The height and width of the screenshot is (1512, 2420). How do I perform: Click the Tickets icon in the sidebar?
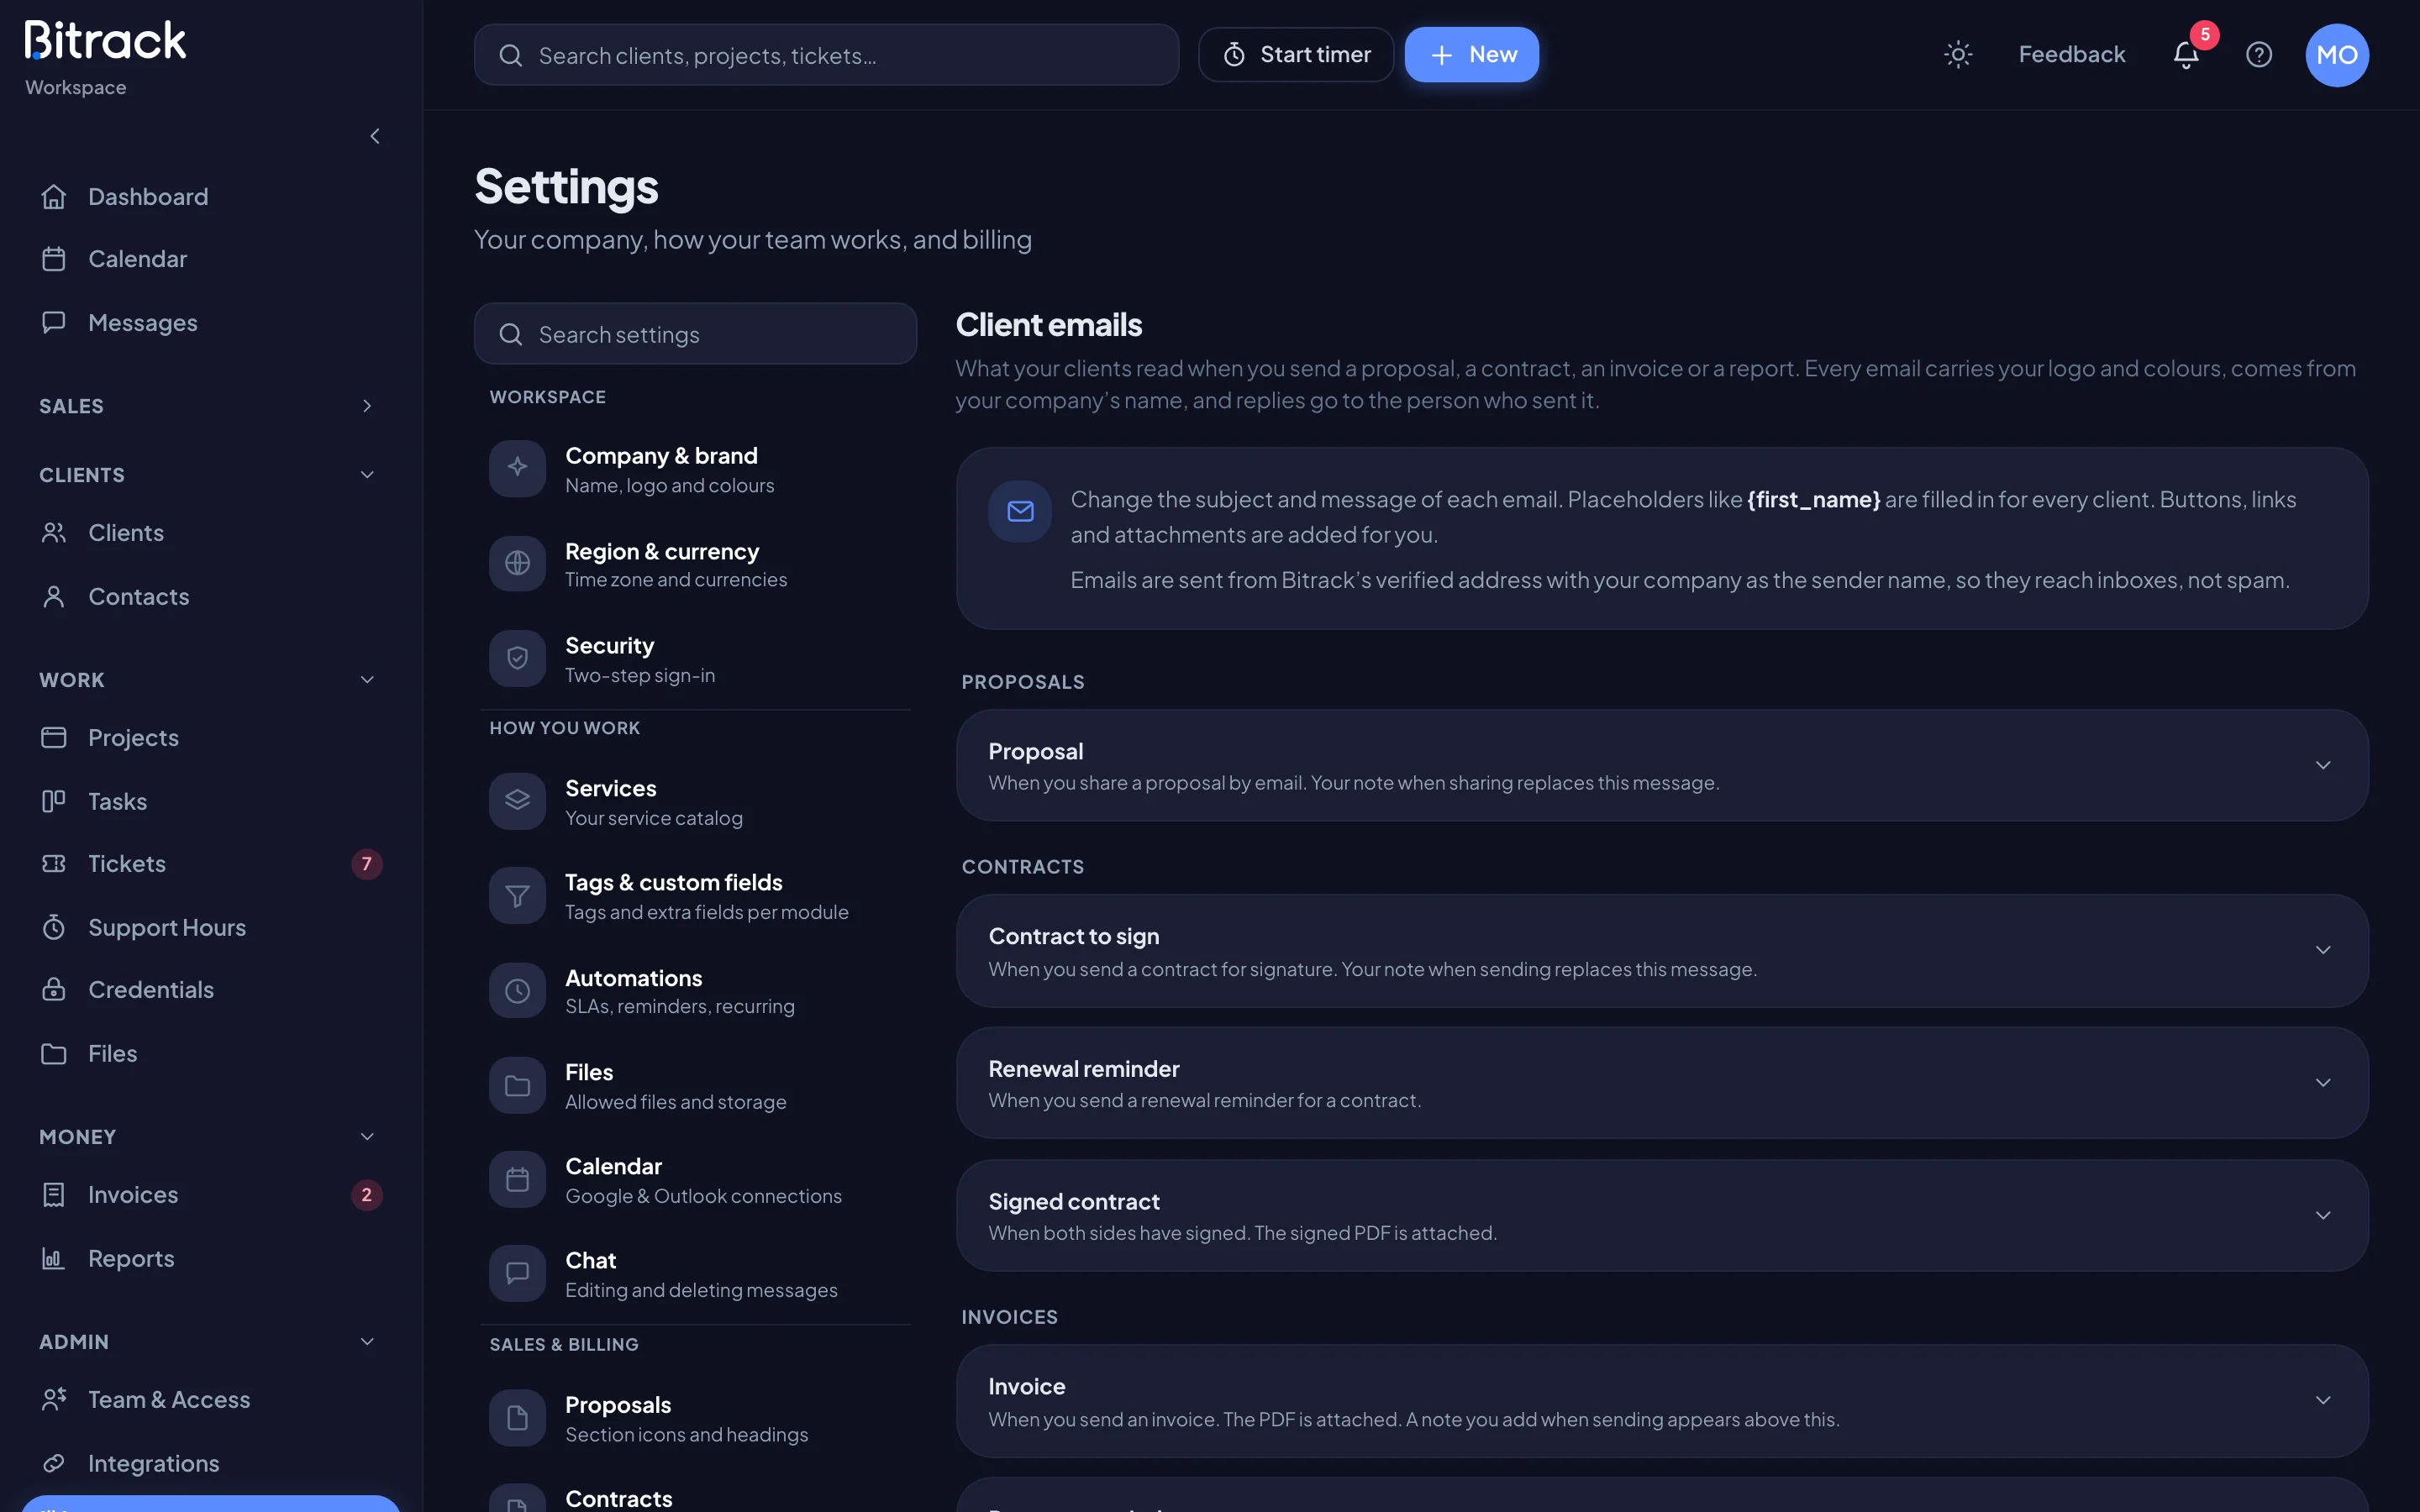click(54, 864)
